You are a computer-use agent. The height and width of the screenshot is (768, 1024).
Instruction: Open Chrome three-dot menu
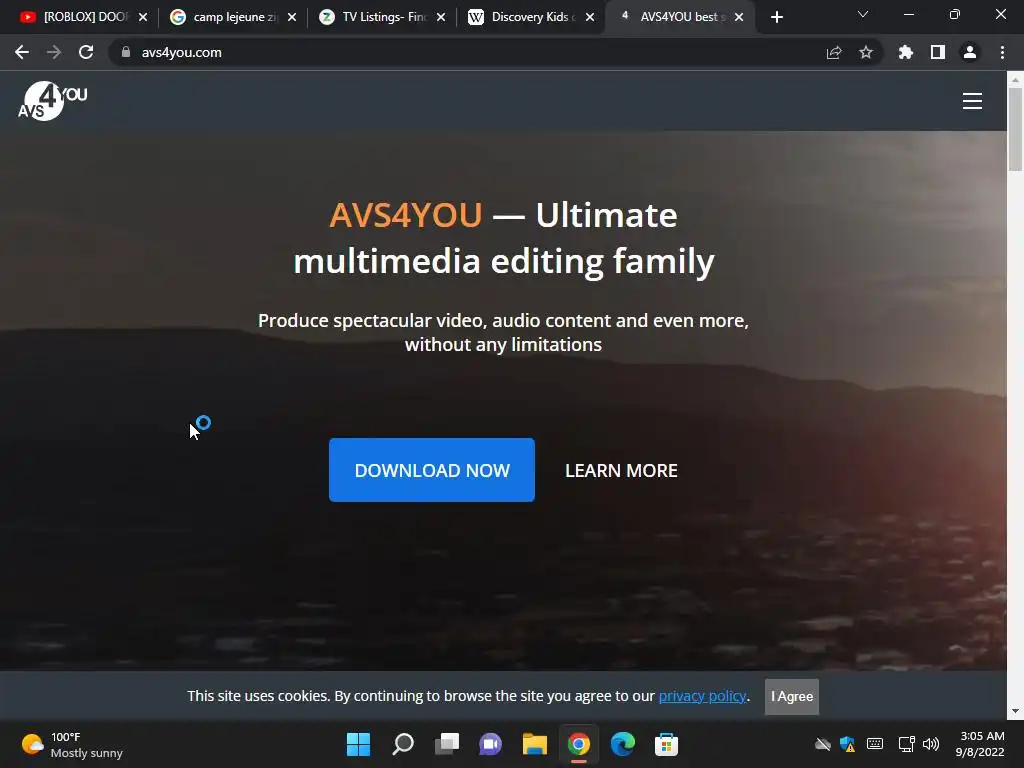[1002, 52]
